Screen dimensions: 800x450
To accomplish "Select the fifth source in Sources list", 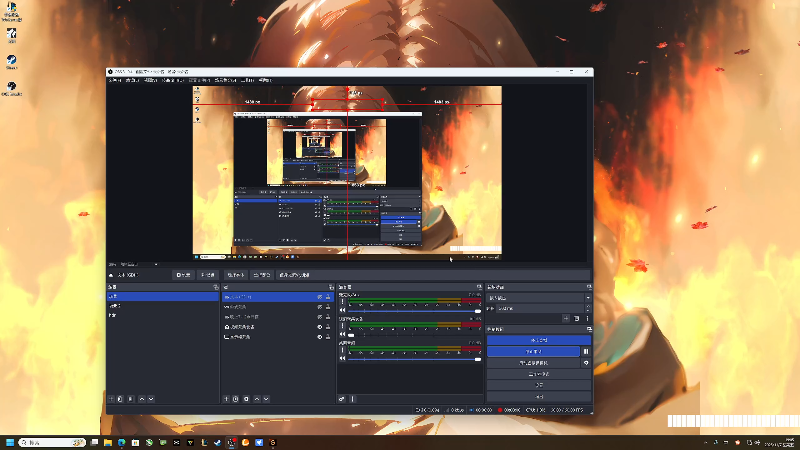I will 278,337.
